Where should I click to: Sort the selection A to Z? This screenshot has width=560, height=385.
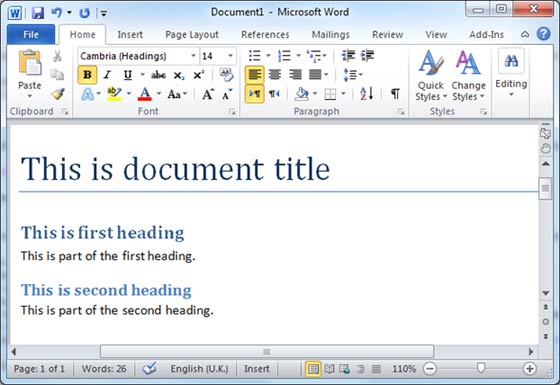(367, 94)
